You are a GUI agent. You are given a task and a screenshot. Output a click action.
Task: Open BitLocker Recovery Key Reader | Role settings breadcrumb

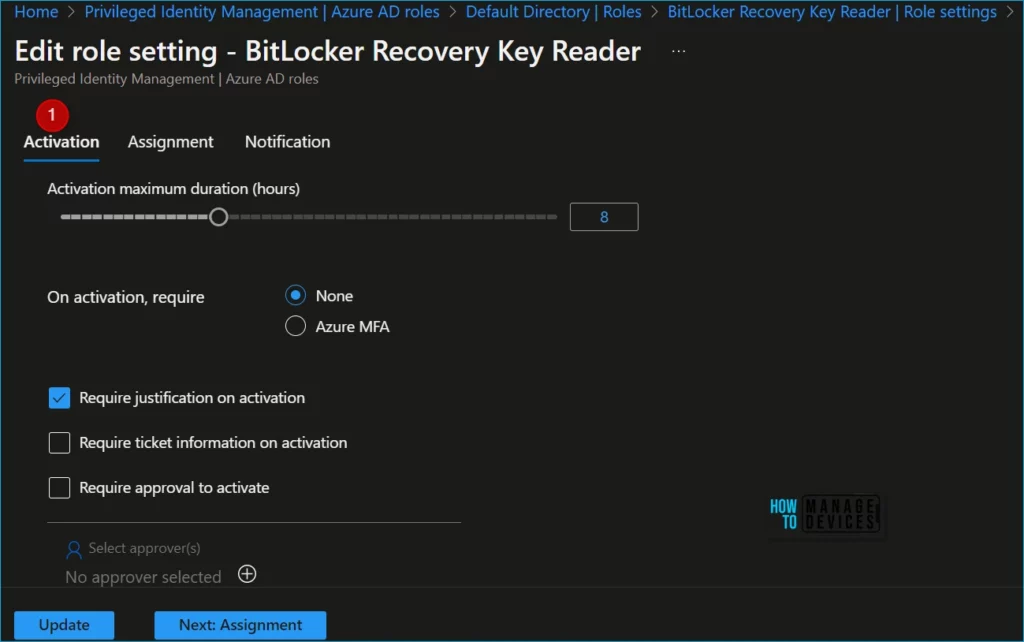click(832, 12)
